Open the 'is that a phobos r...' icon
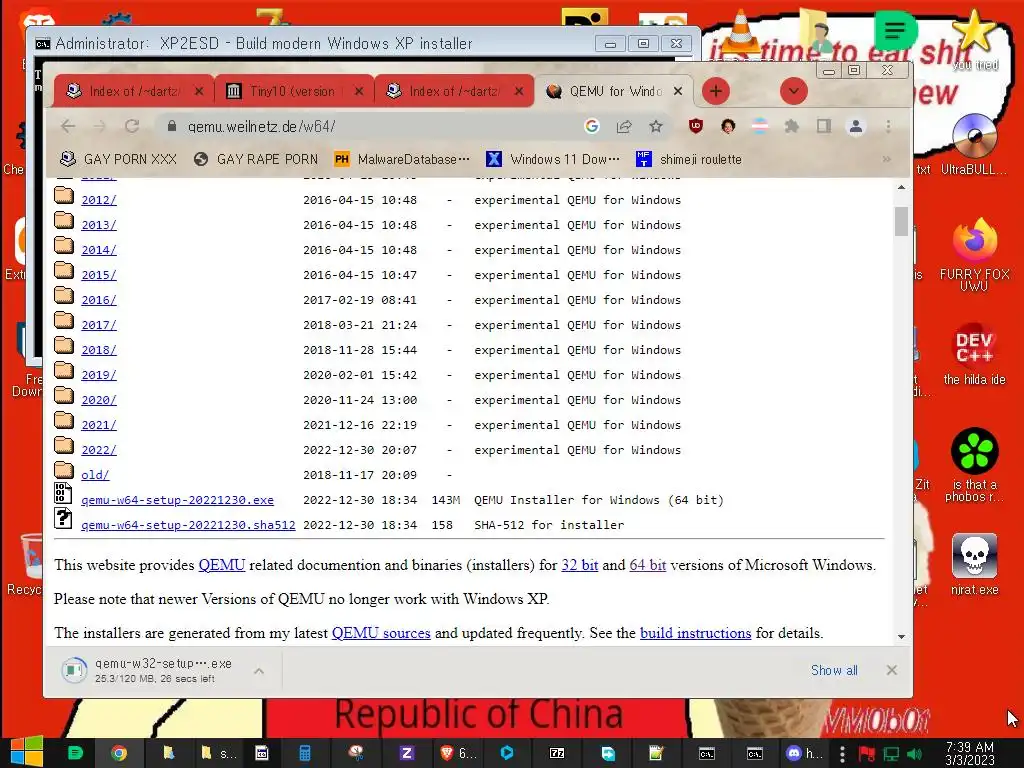Screen dimensions: 1024x768 click(x=974, y=465)
